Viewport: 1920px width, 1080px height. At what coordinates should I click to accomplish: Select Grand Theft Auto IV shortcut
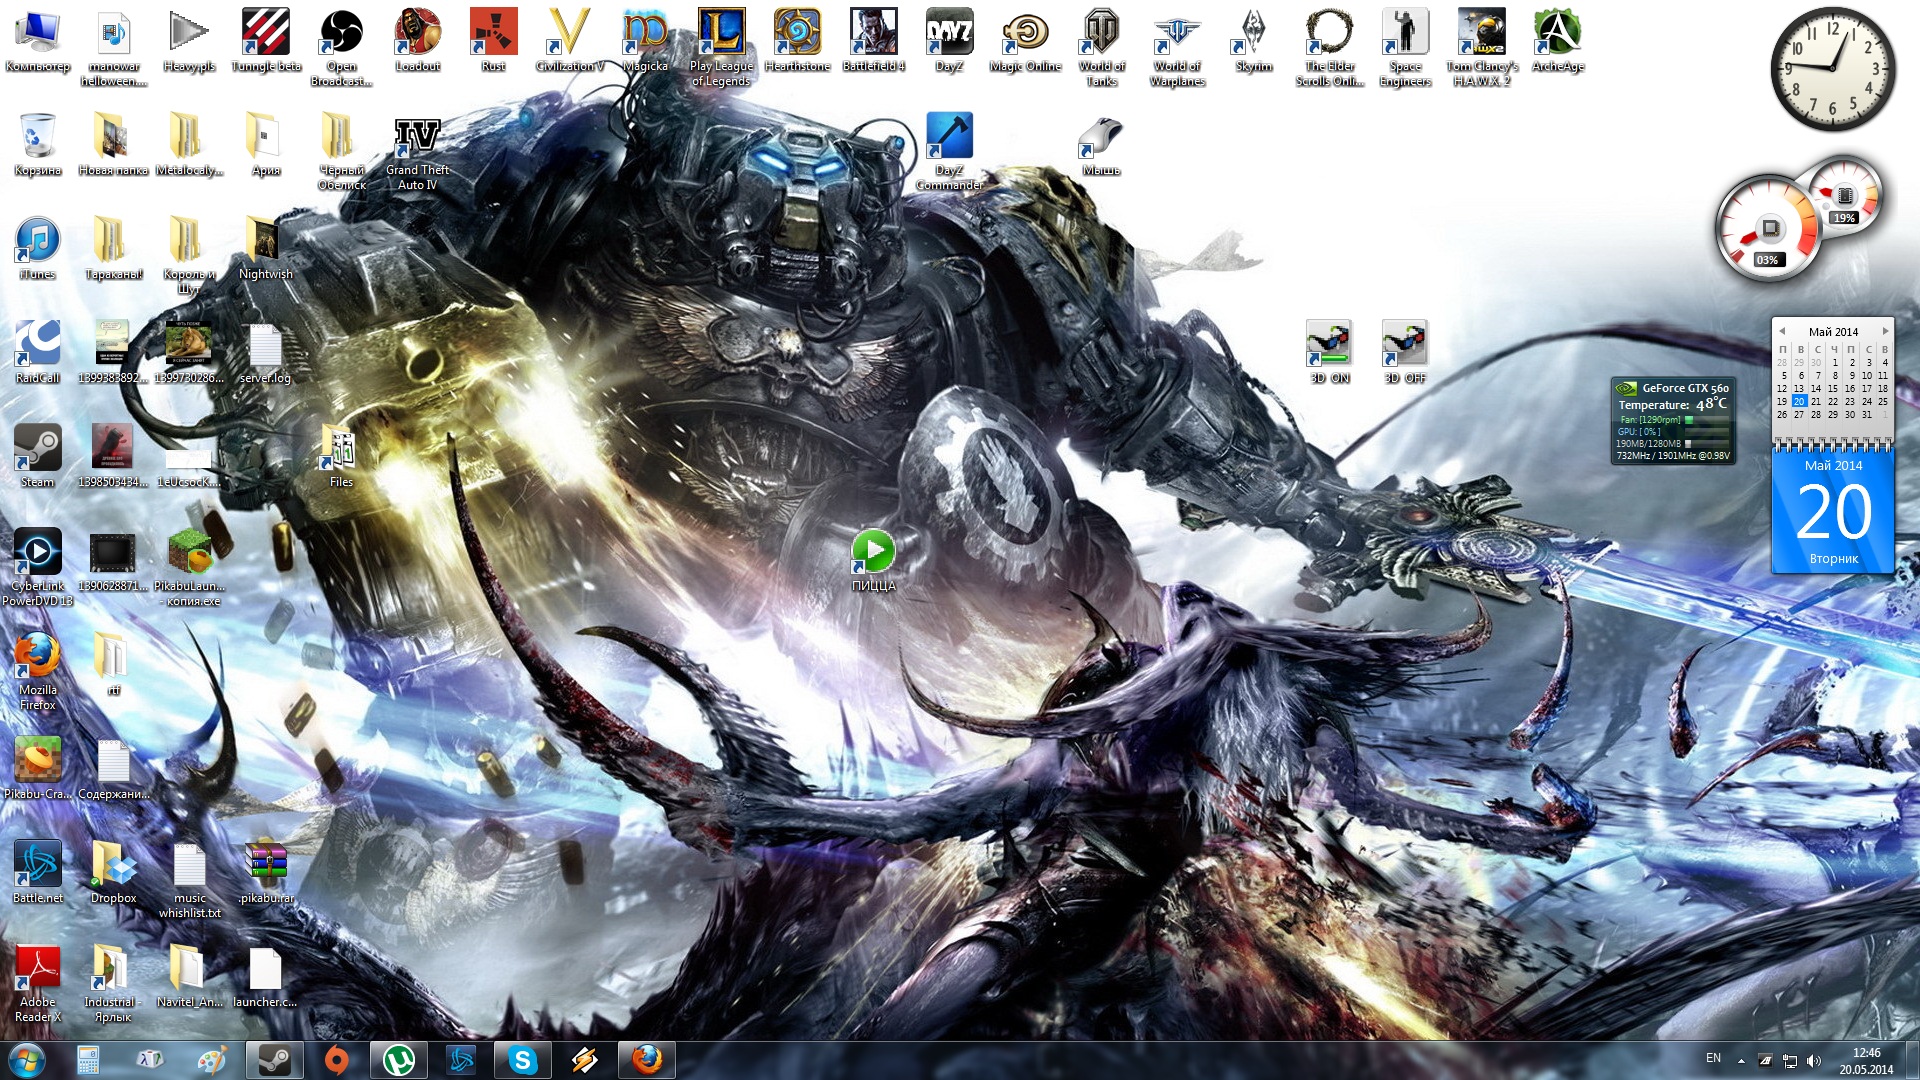pos(418,152)
